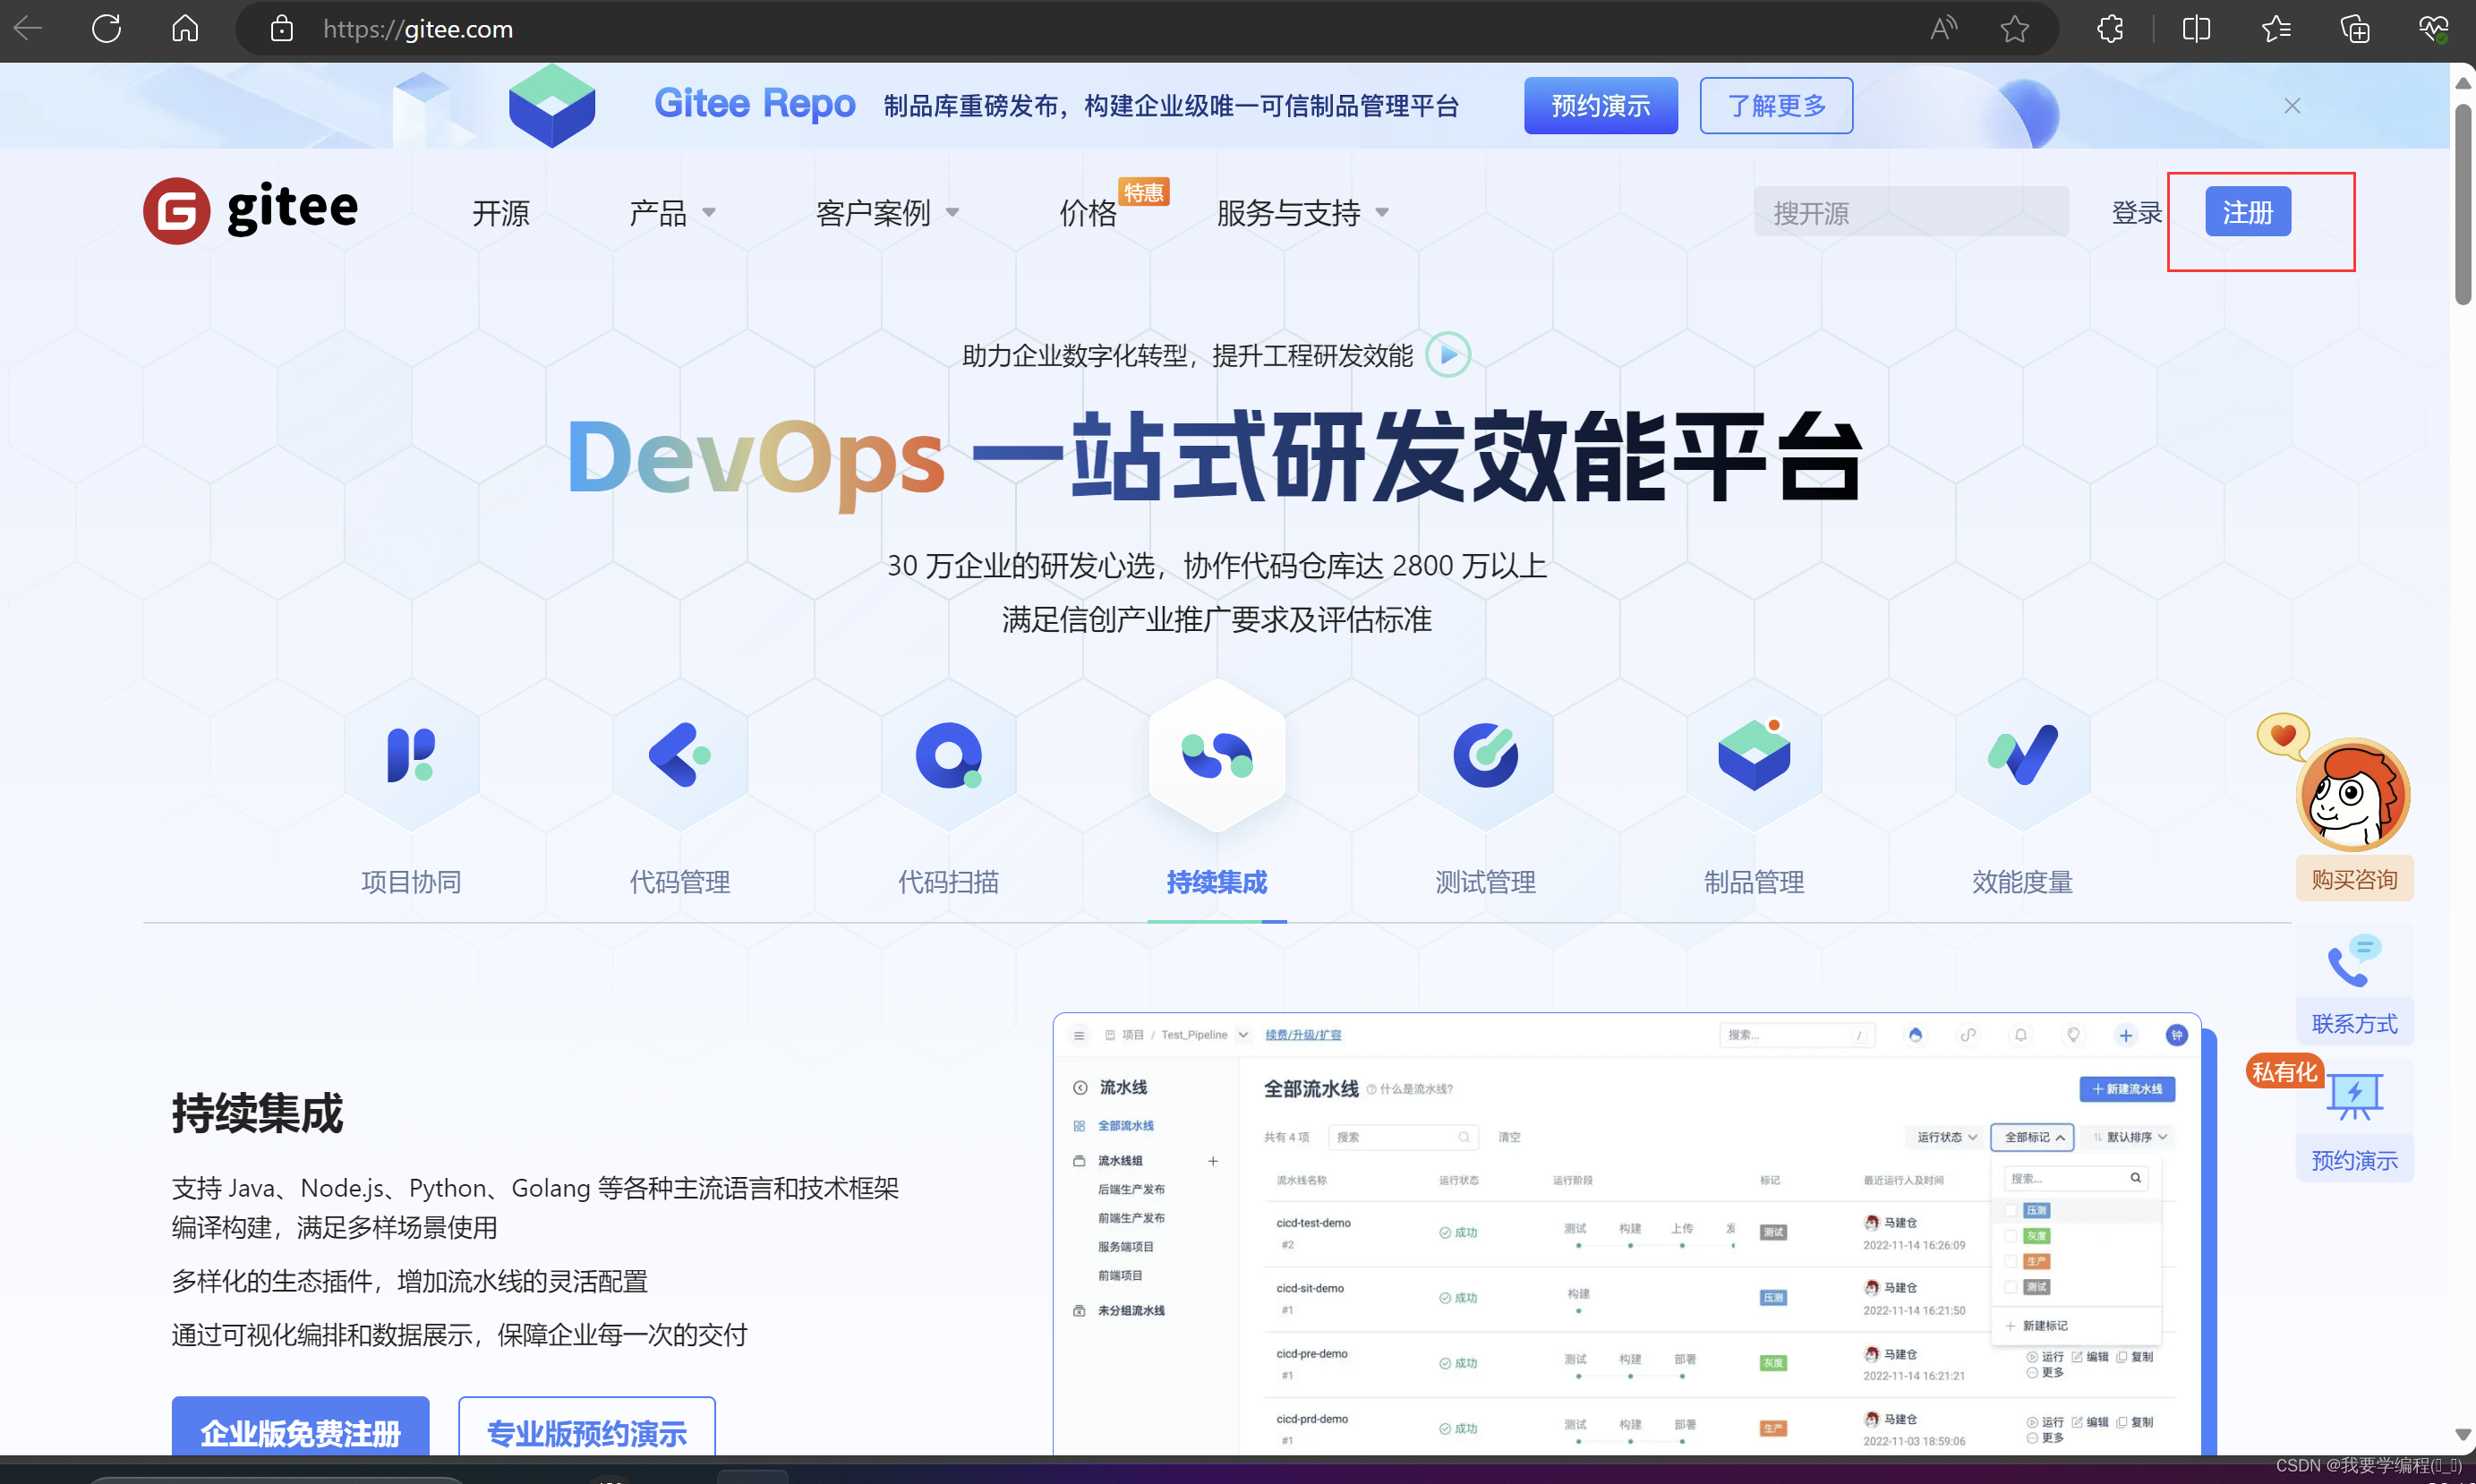Expand the 客户案例 dropdown menu
The image size is (2476, 1484).
pyautogui.click(x=886, y=213)
